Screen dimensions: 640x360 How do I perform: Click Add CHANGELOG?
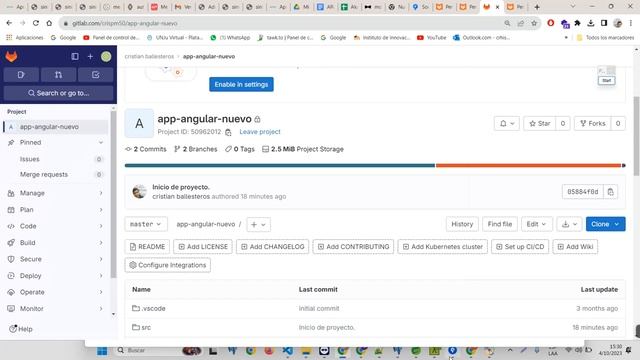273,247
